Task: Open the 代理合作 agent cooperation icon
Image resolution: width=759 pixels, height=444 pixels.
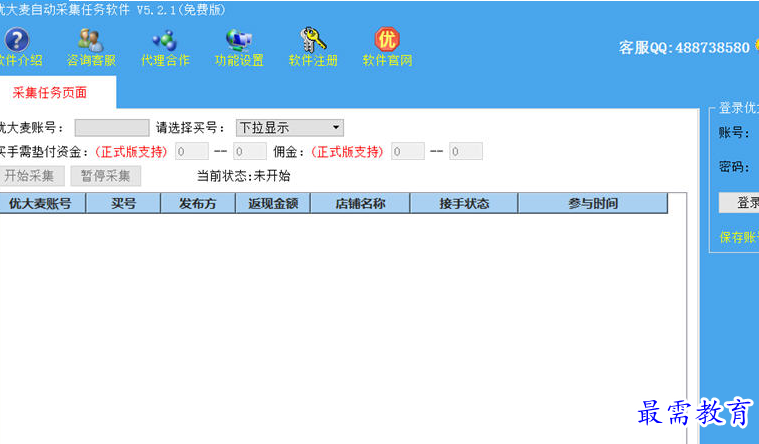Action: 165,40
